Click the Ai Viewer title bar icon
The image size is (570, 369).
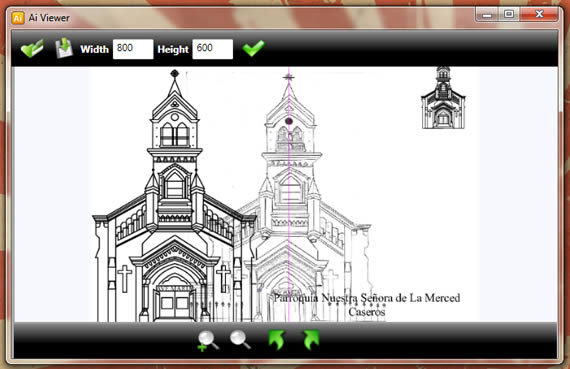tap(18, 18)
